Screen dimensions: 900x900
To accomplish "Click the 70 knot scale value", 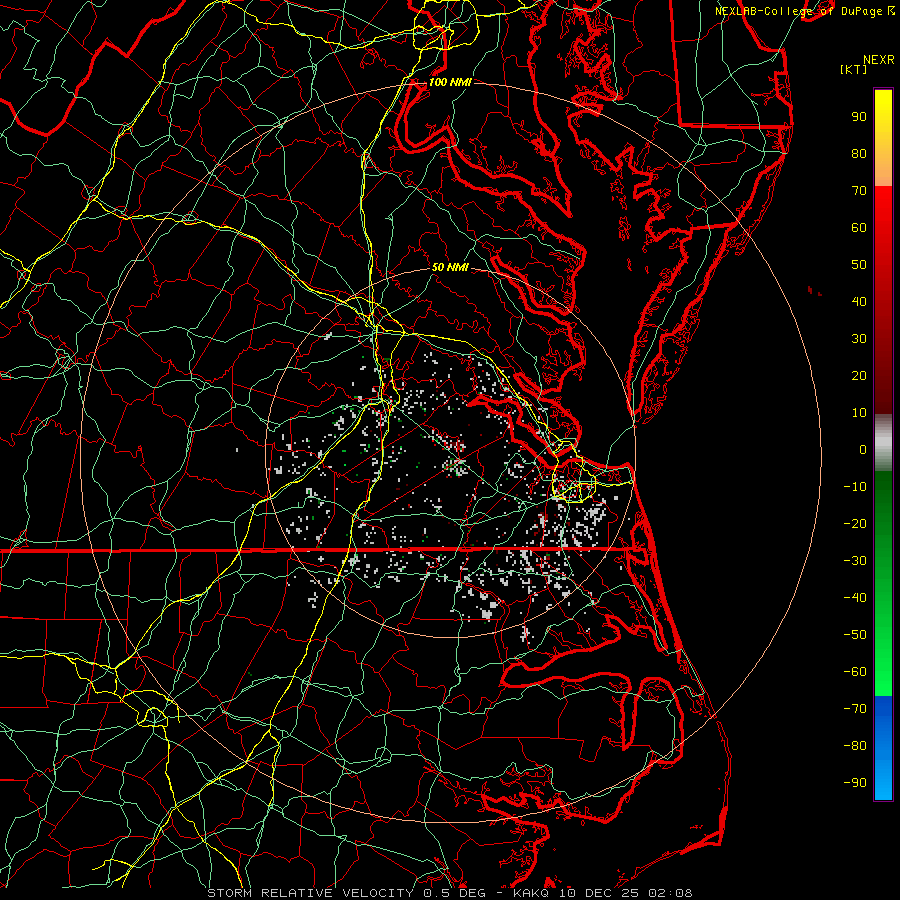I will point(859,191).
